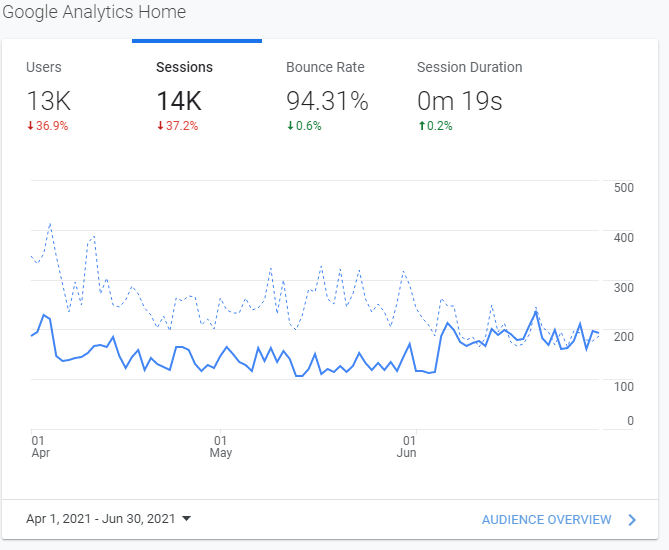This screenshot has height=550, width=669.
Task: Click the 01 May label on chart axis
Action: click(221, 446)
